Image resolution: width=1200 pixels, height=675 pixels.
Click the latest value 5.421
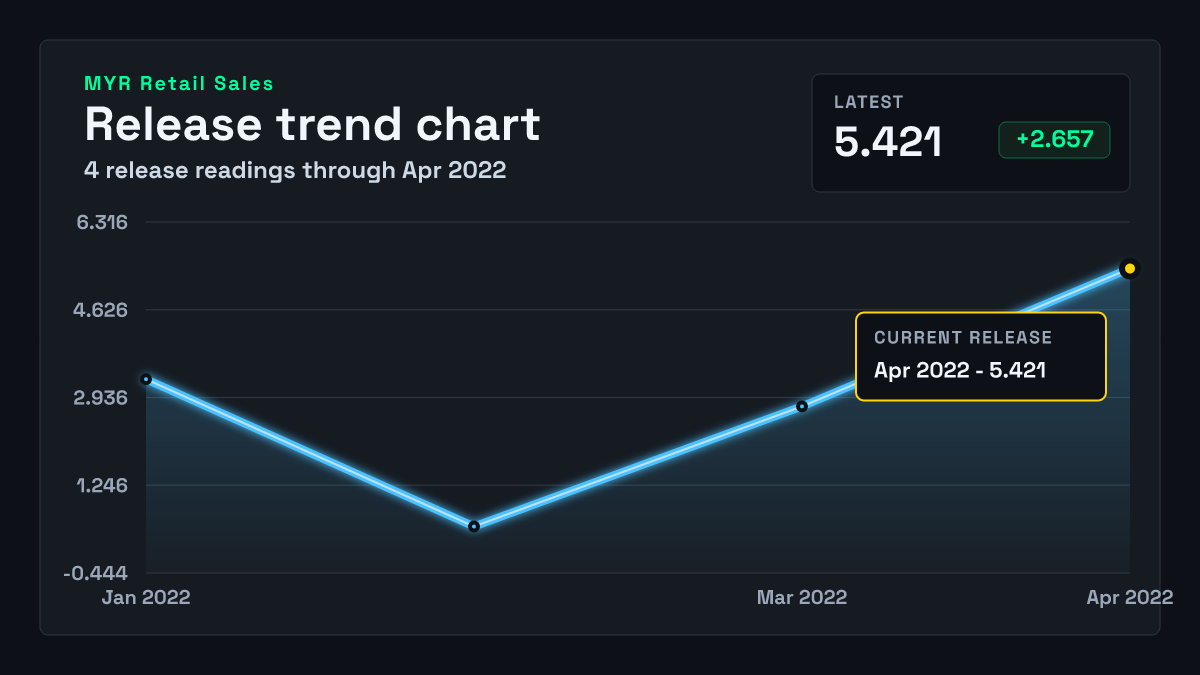888,142
